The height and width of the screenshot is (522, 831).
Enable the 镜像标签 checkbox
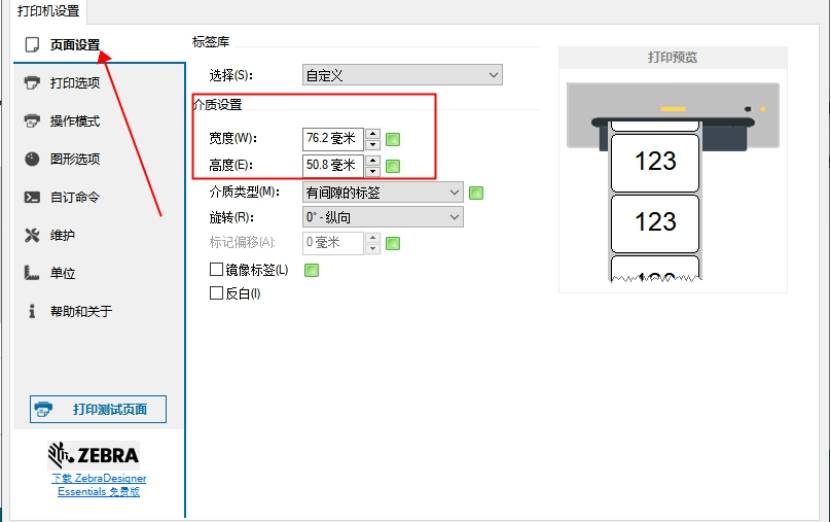pyautogui.click(x=216, y=270)
